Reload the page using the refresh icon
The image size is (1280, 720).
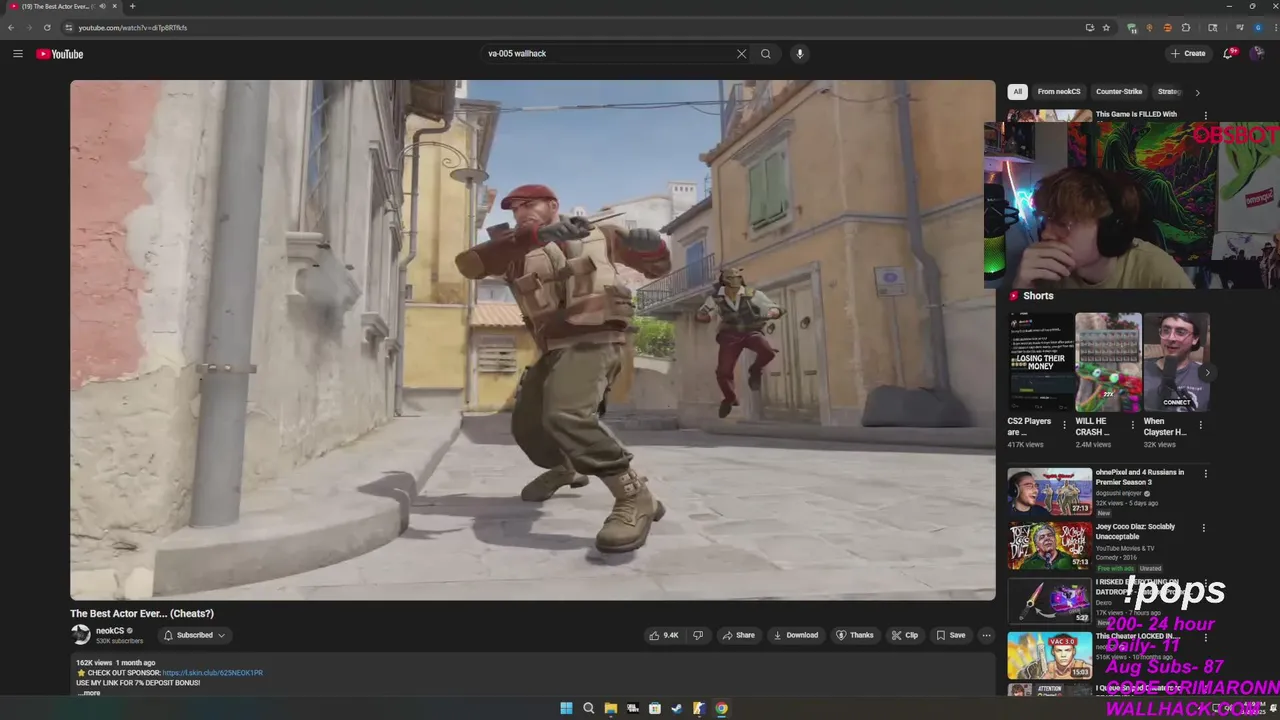tap(46, 27)
